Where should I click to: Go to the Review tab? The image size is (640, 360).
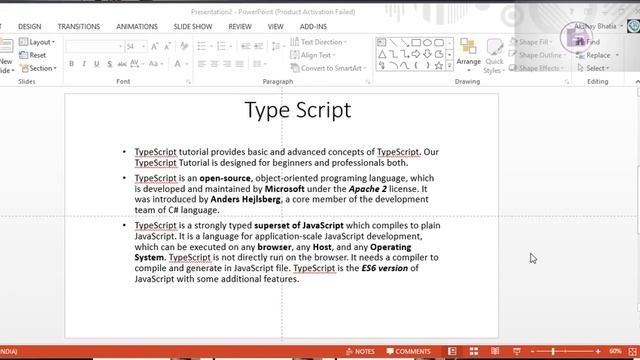[240, 27]
